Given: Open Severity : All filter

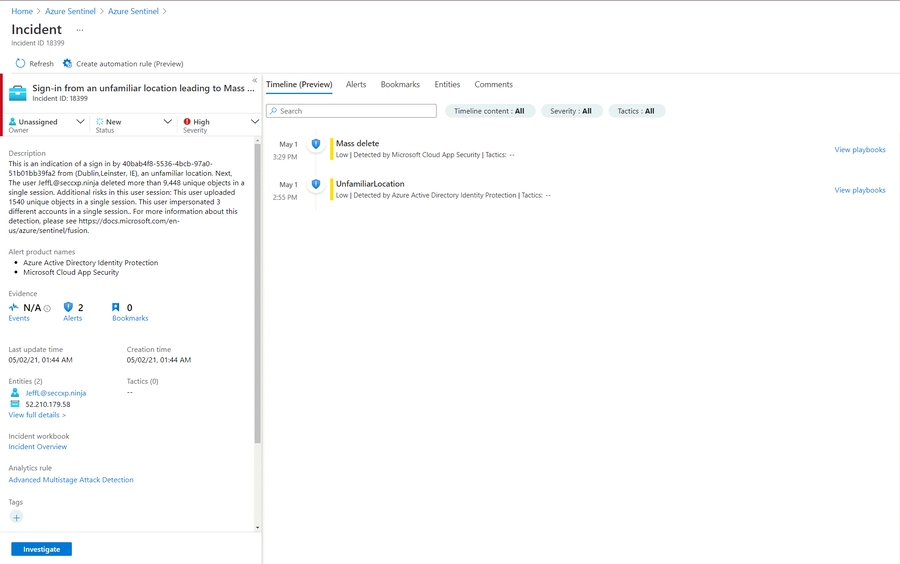Looking at the screenshot, I should (571, 111).
